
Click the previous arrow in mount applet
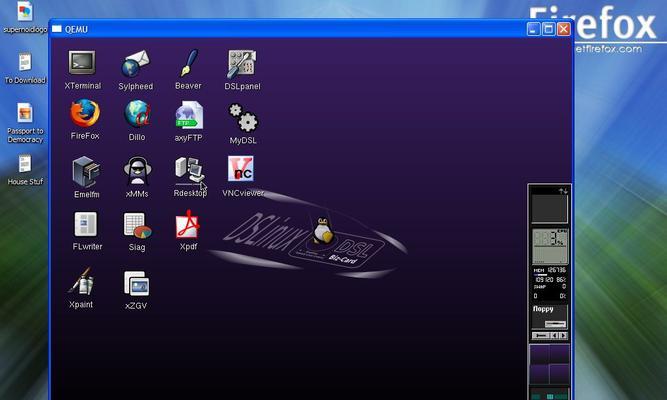(x=554, y=335)
